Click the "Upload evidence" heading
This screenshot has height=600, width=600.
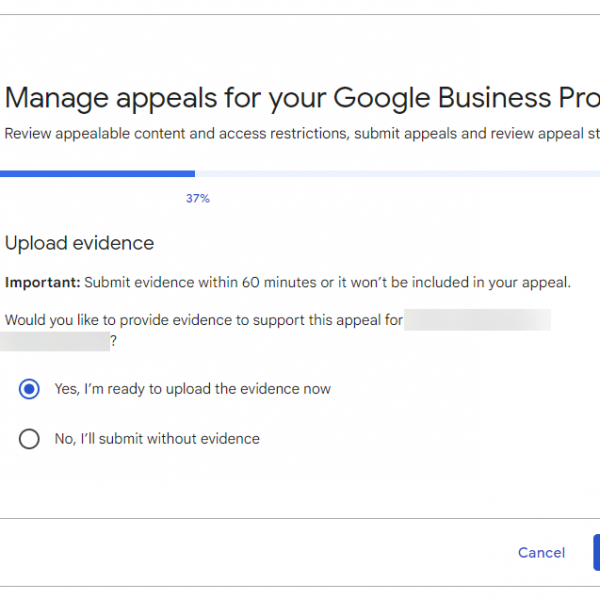tap(80, 243)
